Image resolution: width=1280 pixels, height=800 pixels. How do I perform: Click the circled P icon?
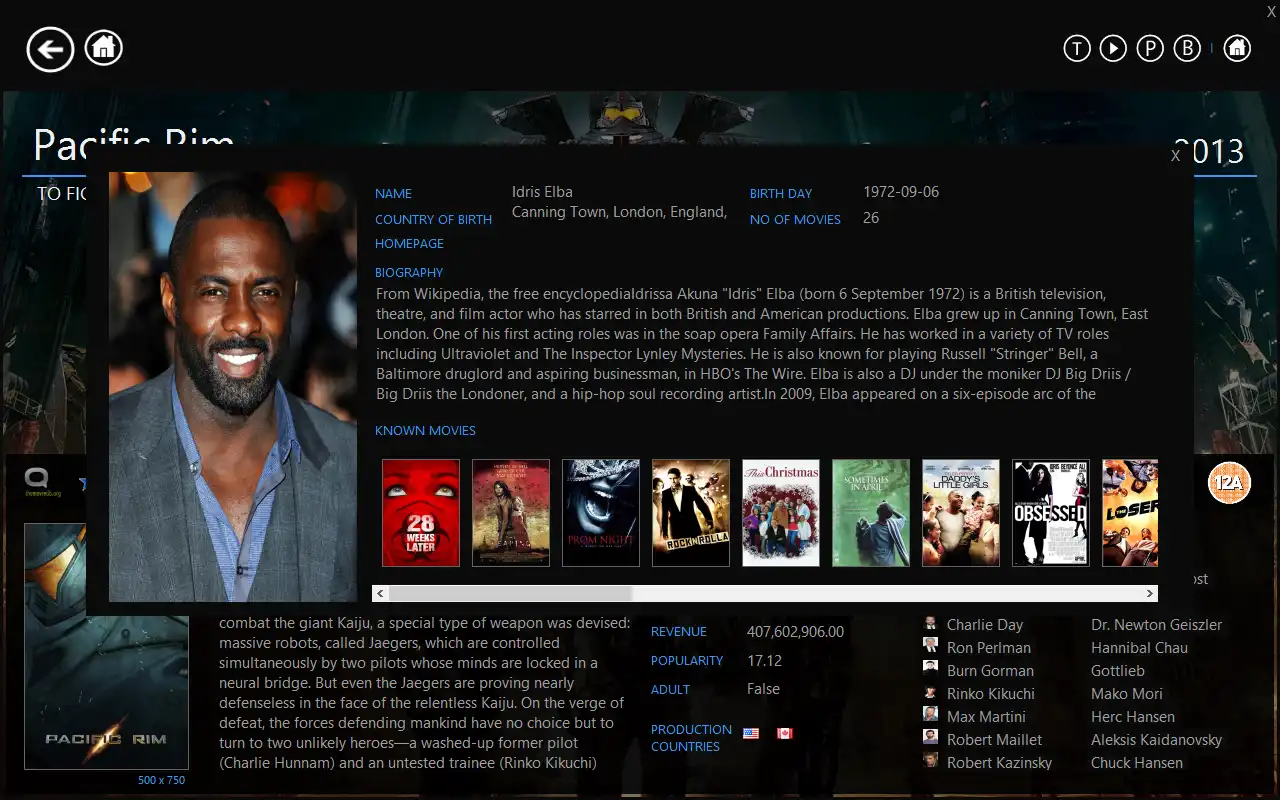coord(1150,48)
